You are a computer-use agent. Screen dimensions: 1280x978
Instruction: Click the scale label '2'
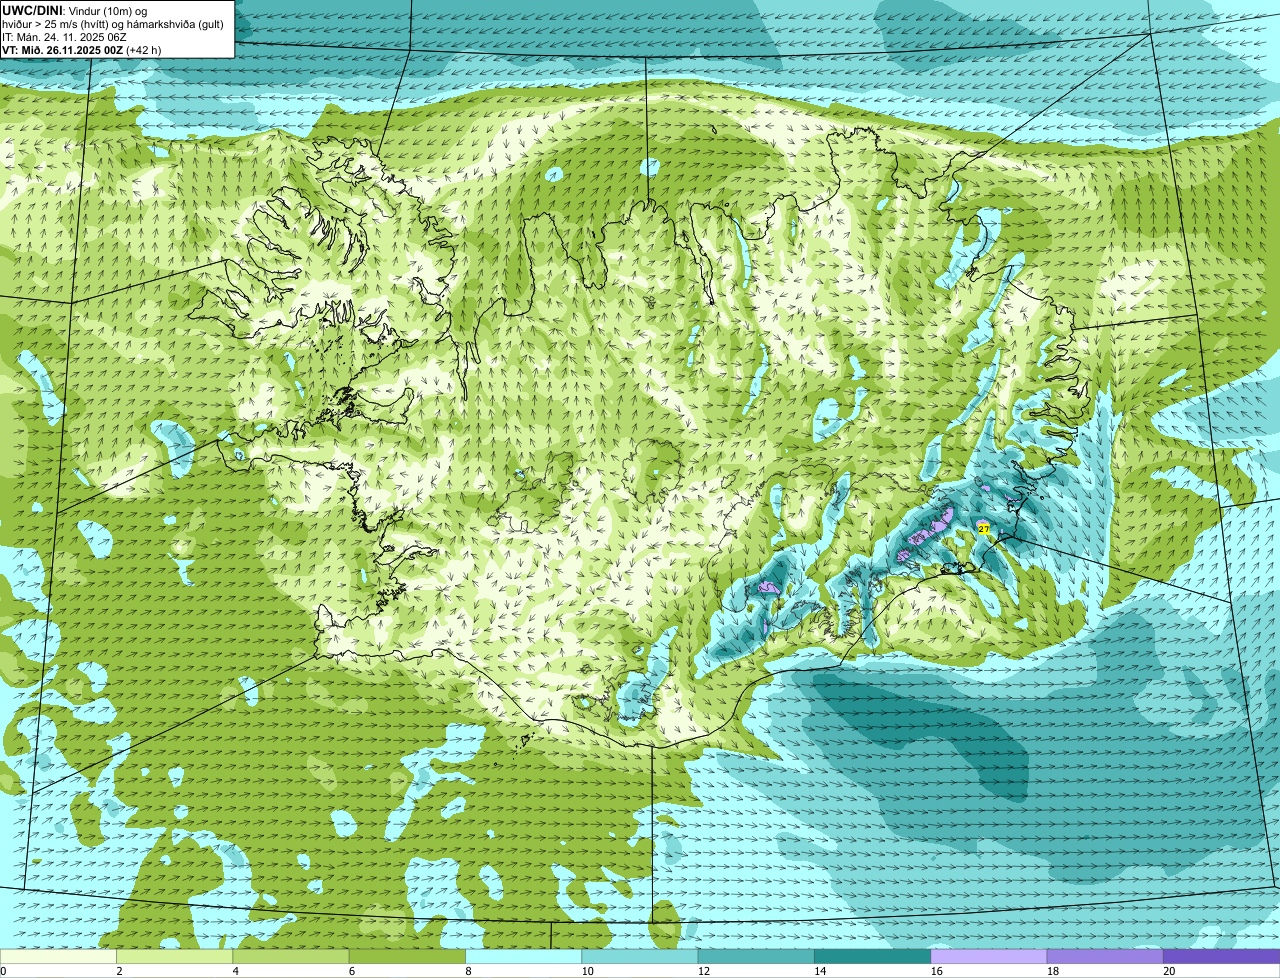tap(119, 971)
